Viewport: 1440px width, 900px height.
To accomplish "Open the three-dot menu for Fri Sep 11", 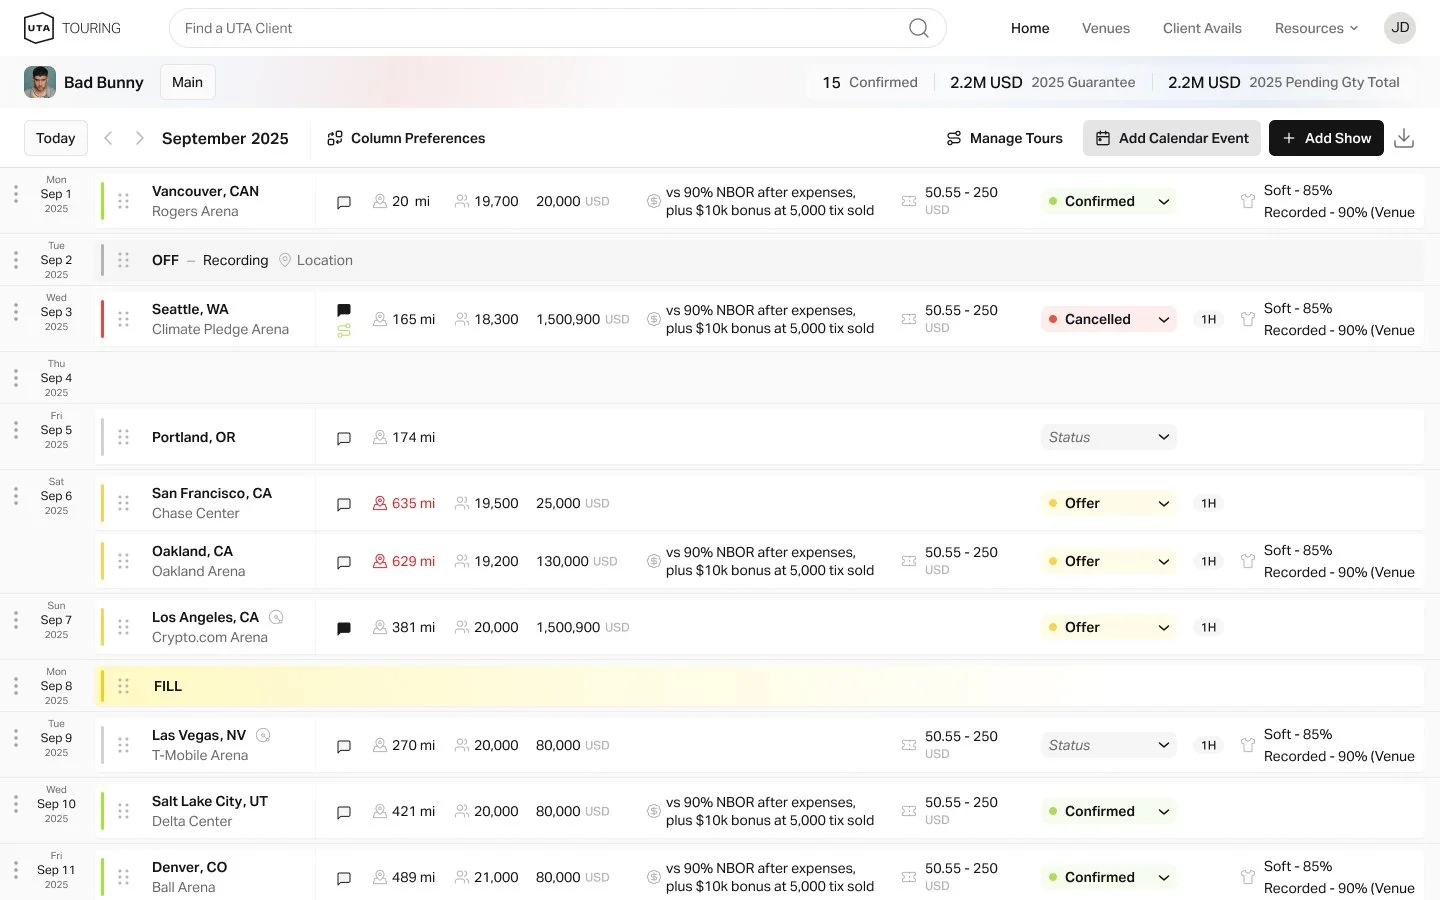I will click(x=16, y=870).
